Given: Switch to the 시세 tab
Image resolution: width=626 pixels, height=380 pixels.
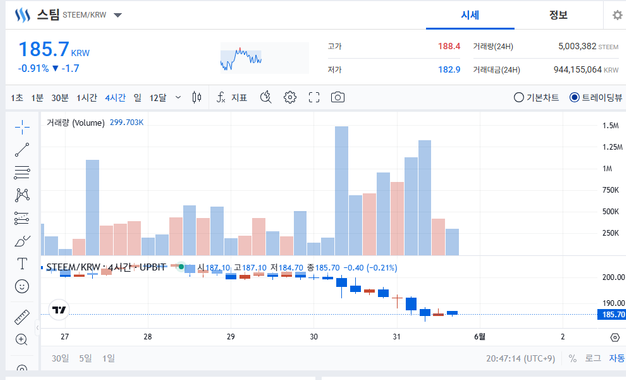Looking at the screenshot, I should click(x=470, y=15).
